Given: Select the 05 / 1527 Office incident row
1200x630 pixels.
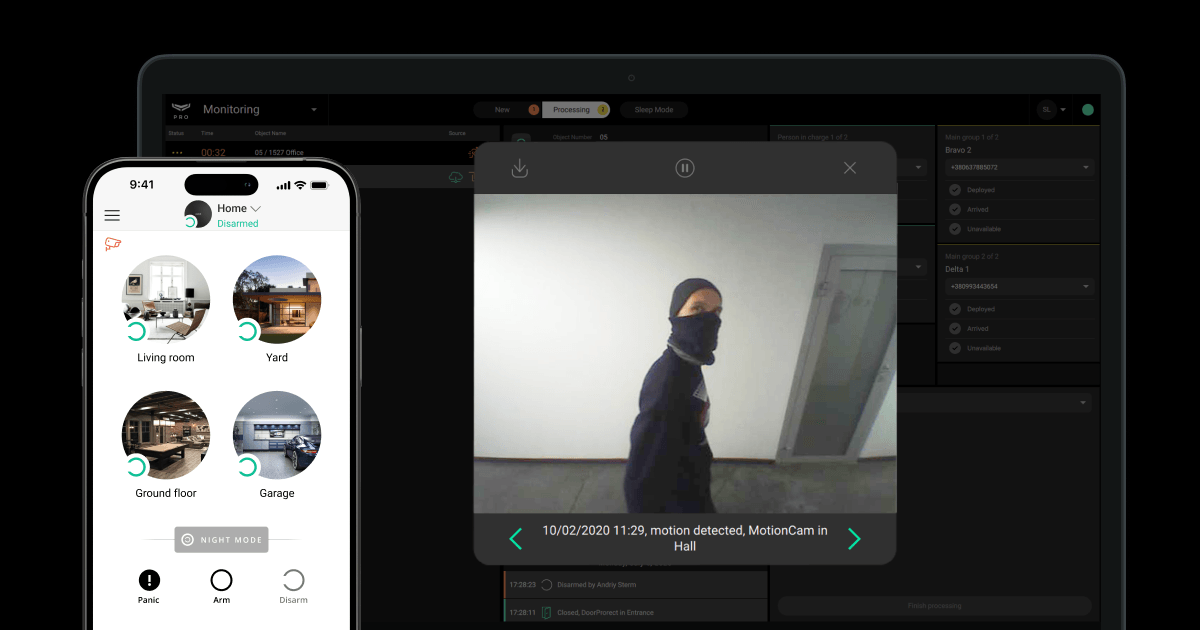Looking at the screenshot, I should tap(332, 152).
